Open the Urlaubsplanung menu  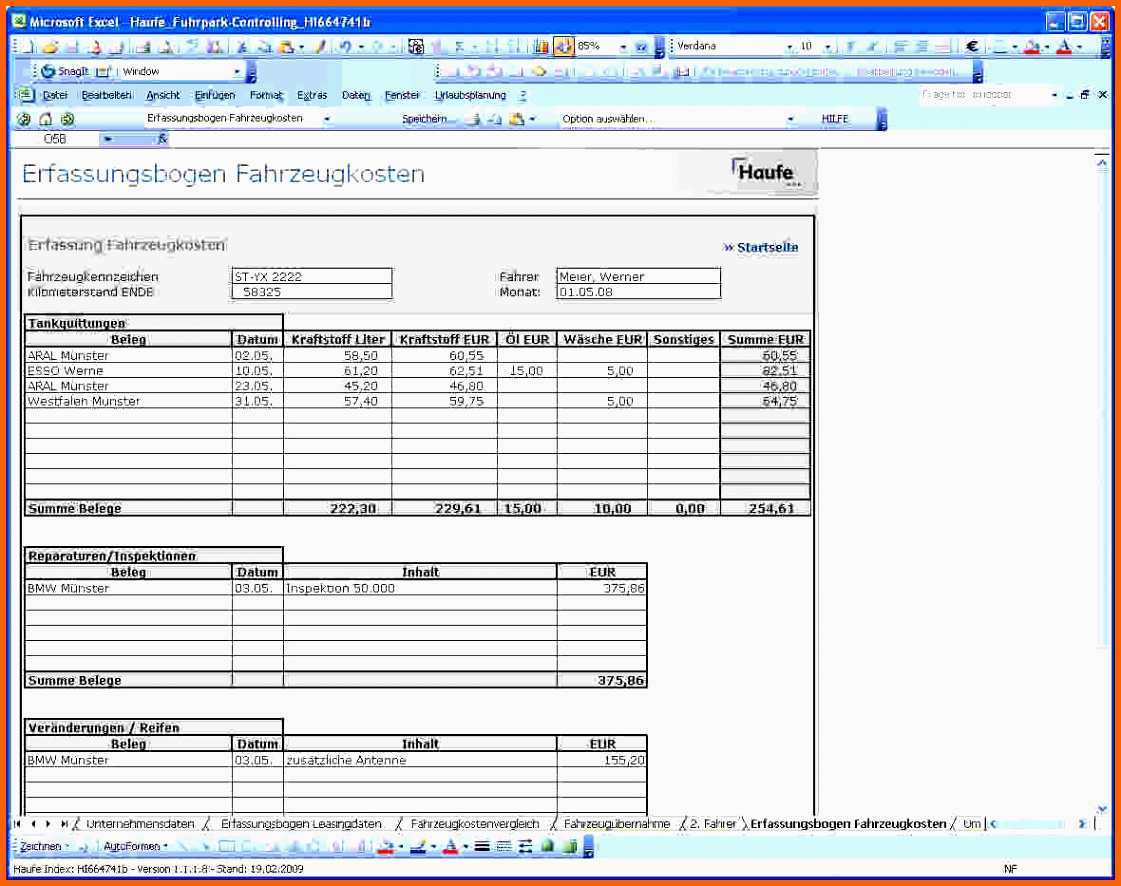coord(470,95)
